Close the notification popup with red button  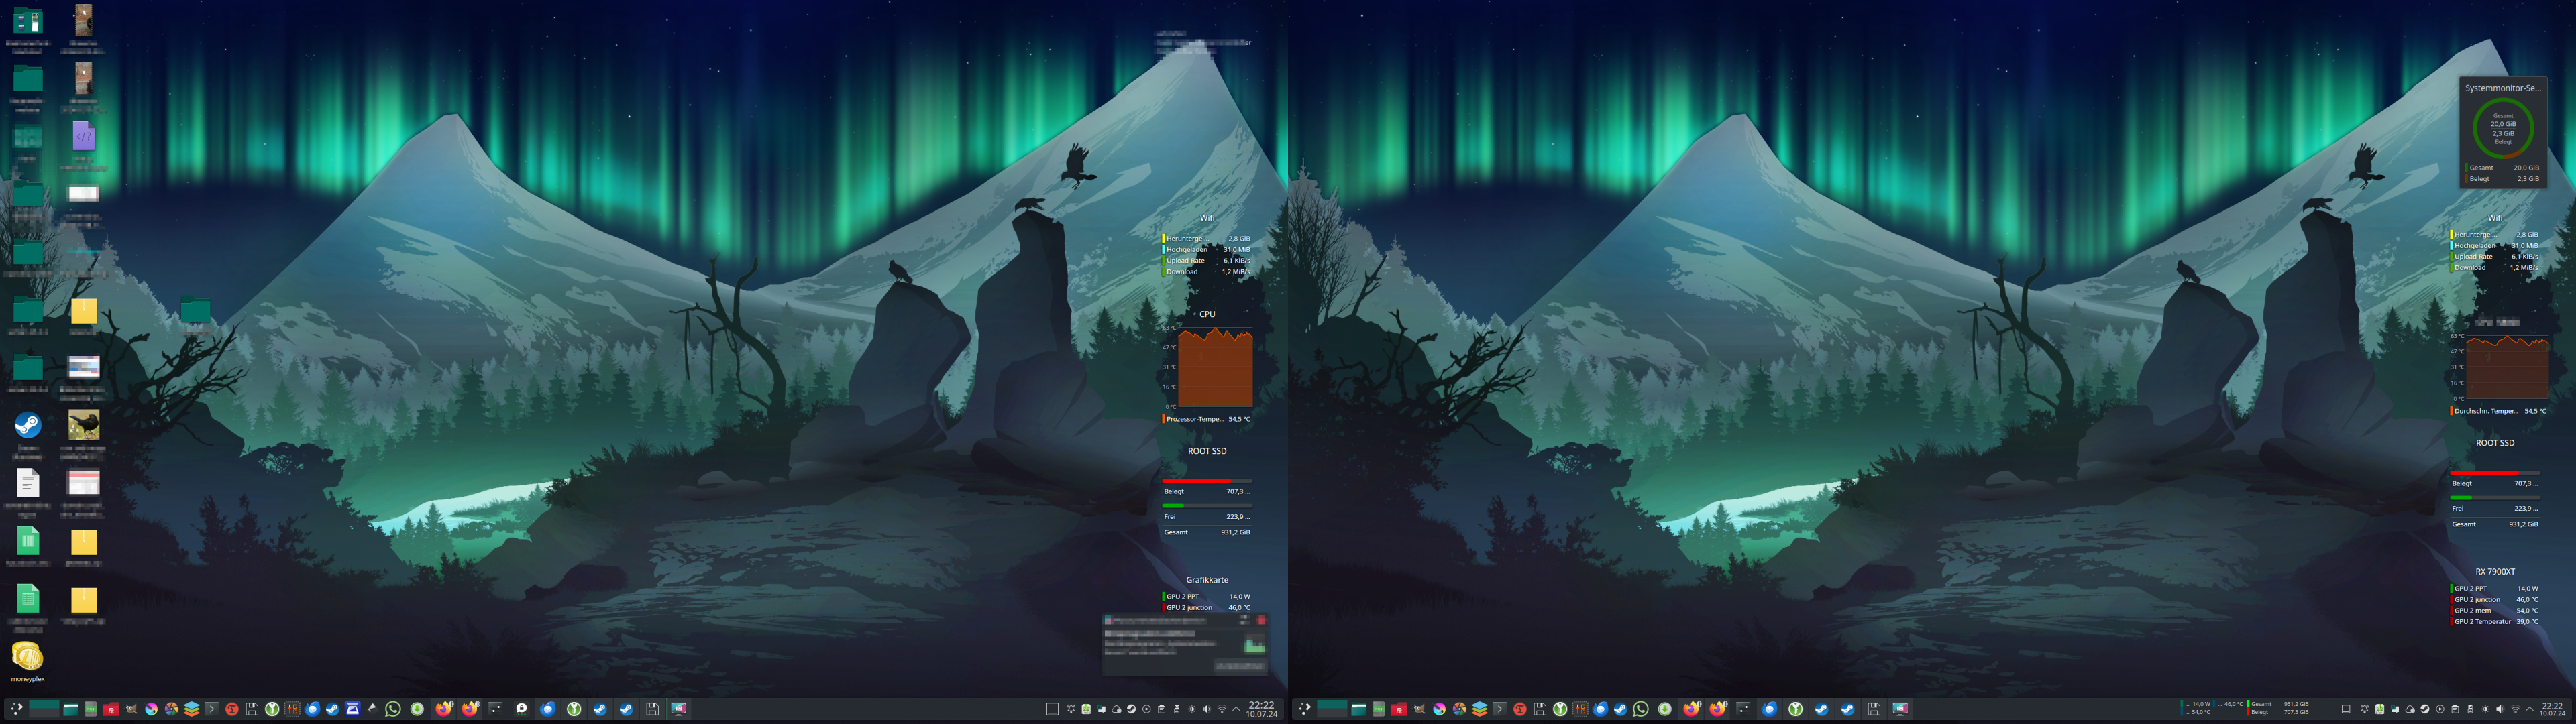pyautogui.click(x=1261, y=621)
